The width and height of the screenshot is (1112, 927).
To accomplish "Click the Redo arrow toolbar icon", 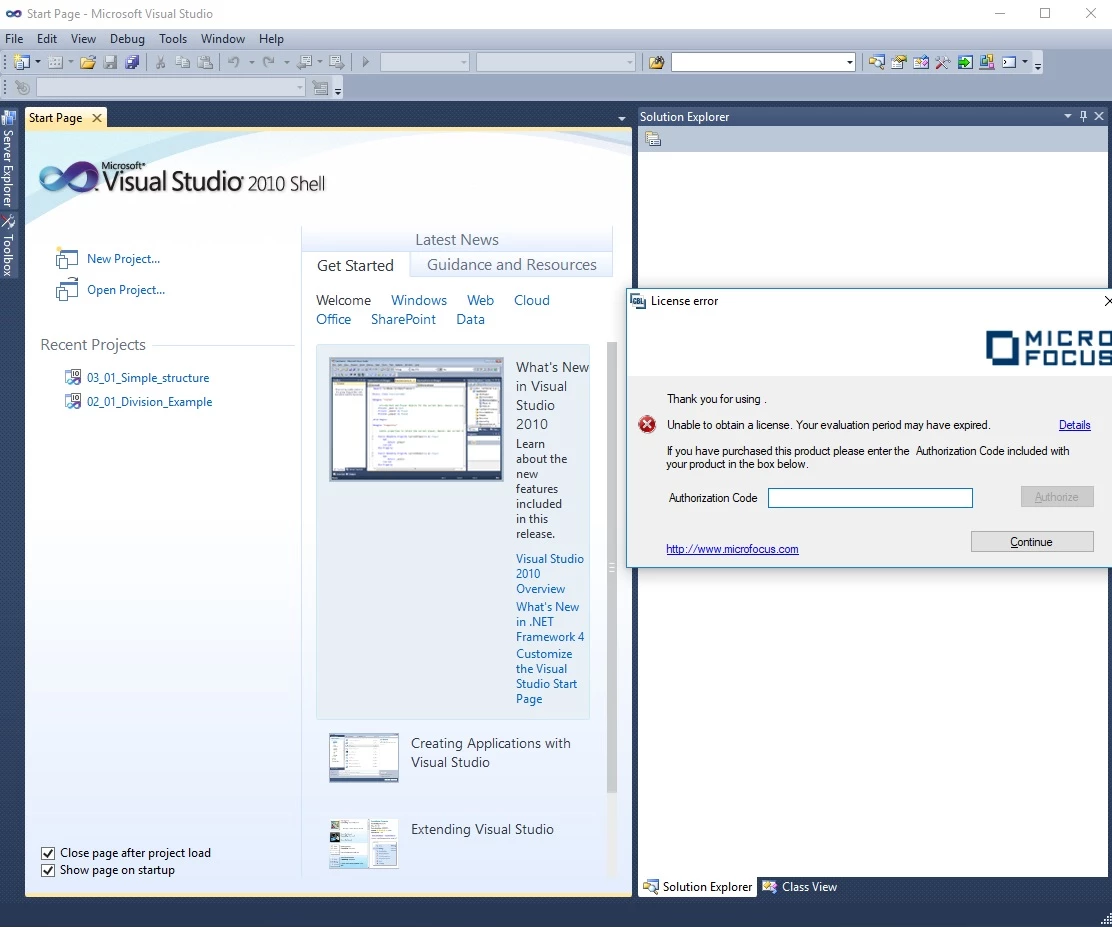I will [x=269, y=62].
